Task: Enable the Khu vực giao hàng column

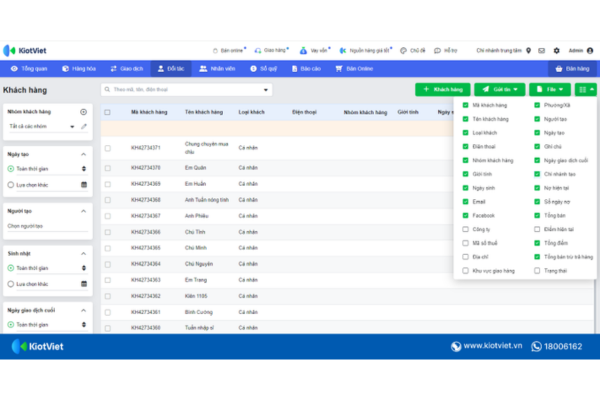Action: [x=465, y=271]
